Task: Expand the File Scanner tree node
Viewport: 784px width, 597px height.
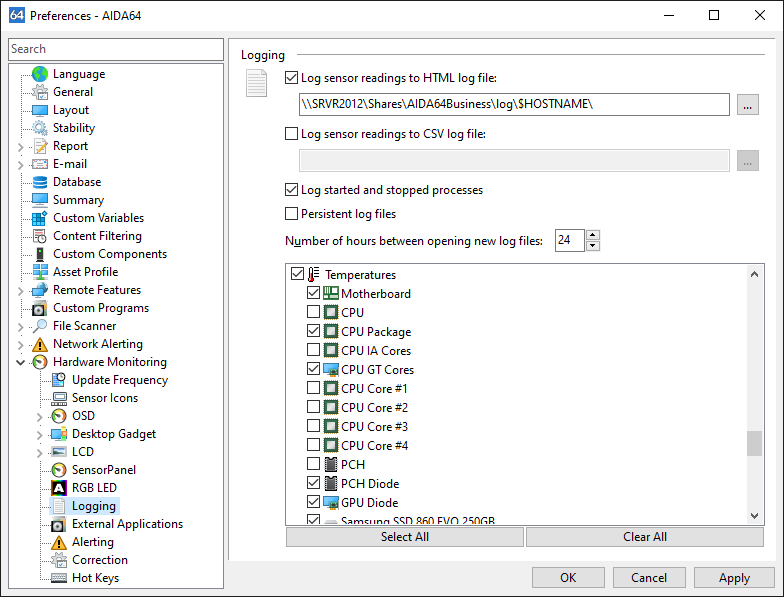Action: [x=20, y=327]
